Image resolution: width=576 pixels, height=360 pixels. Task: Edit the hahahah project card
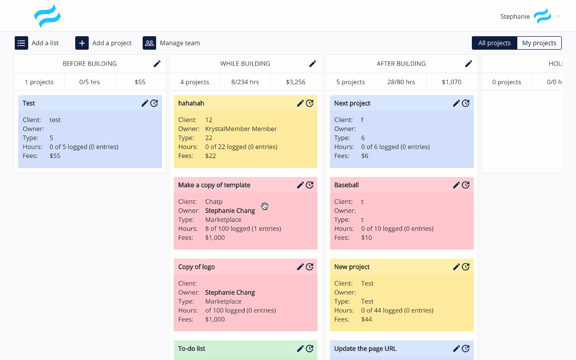pos(300,103)
